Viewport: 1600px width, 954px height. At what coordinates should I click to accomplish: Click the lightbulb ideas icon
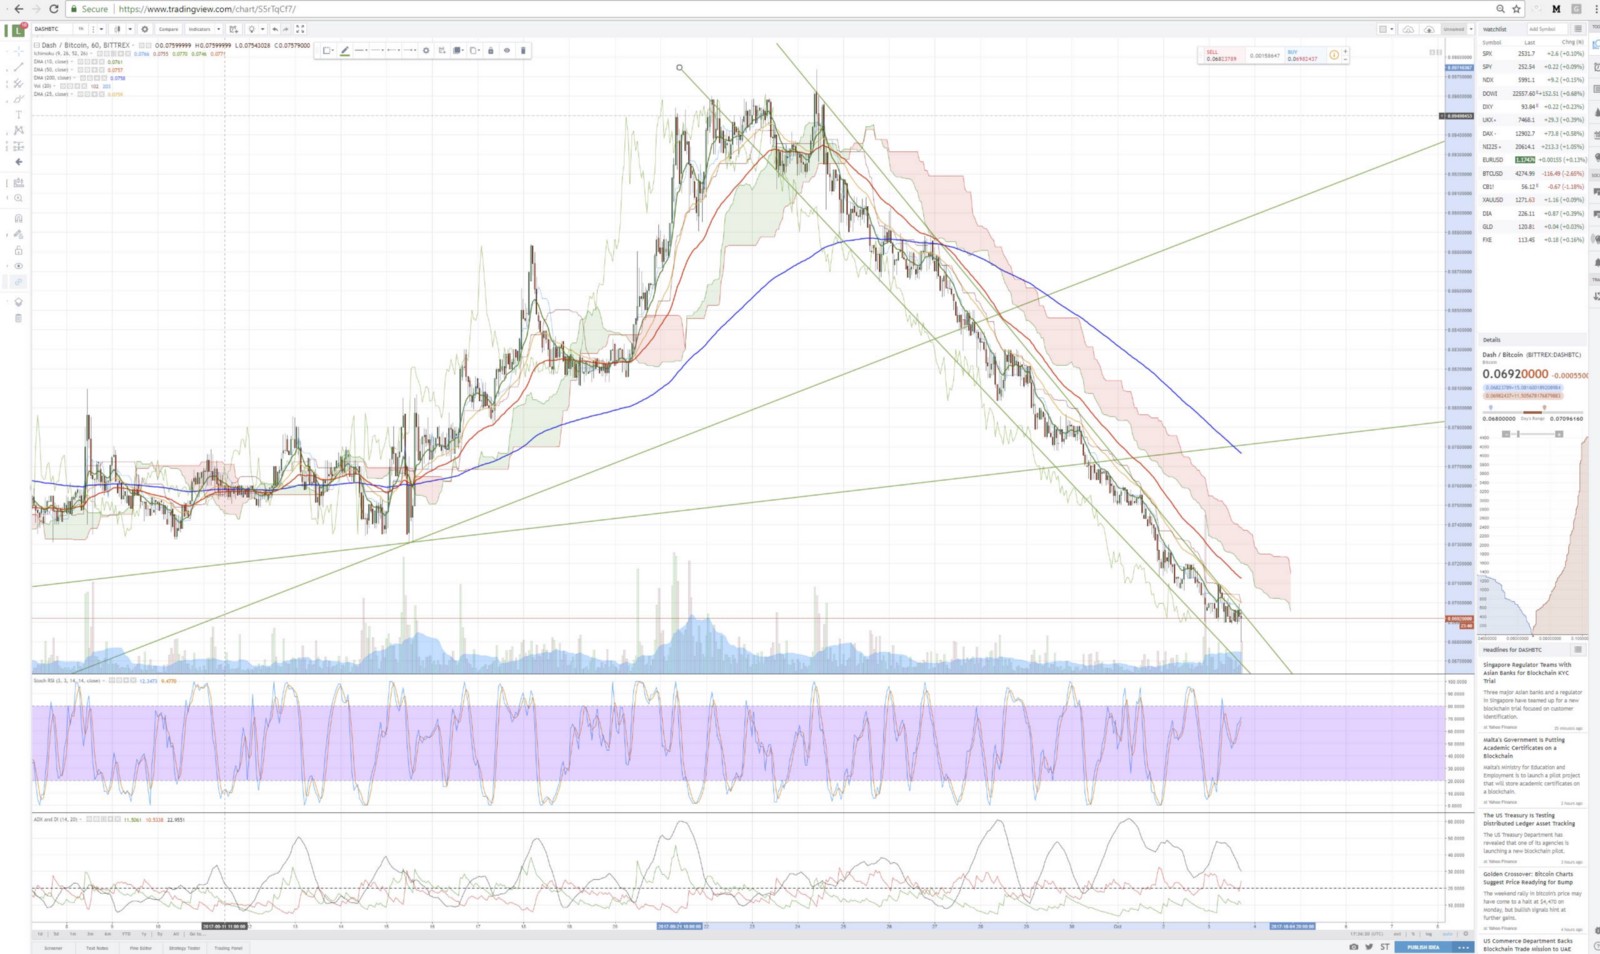click(x=251, y=29)
